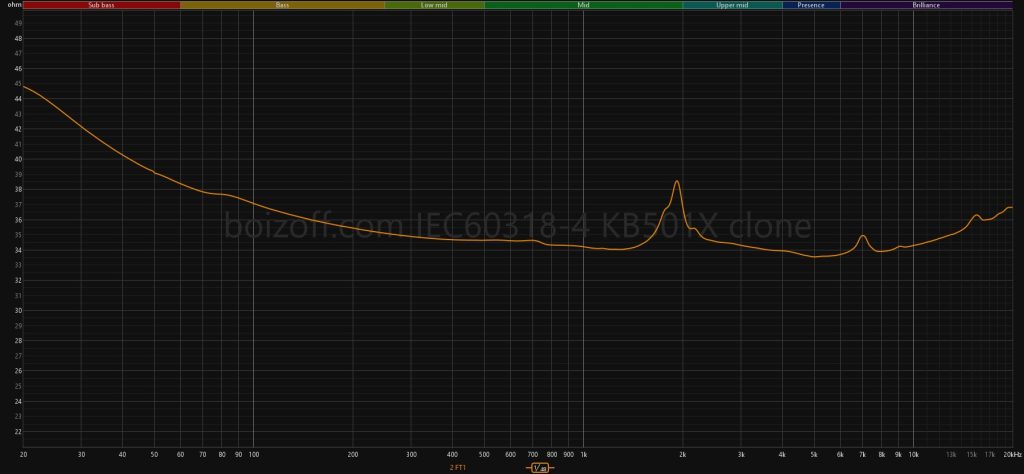Viewport: 1024px width, 474px height.
Task: Click the 1k frequency axis label
Action: pos(583,454)
